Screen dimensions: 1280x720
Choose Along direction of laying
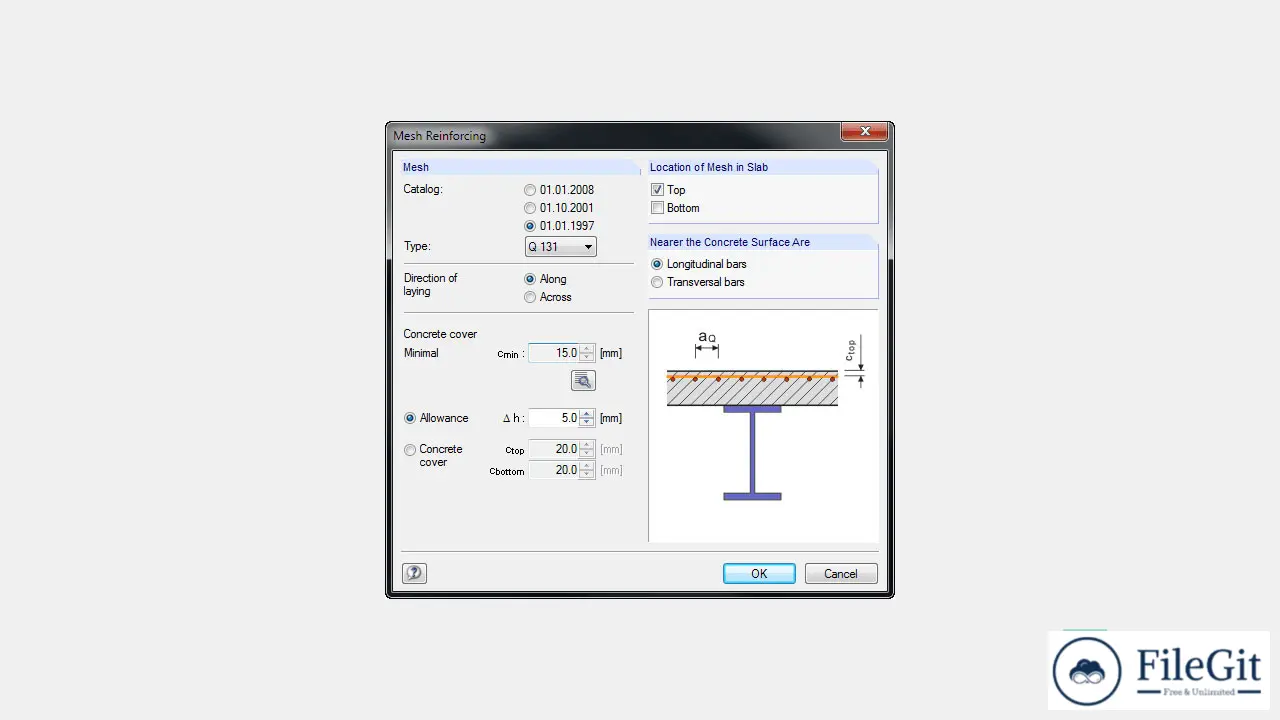pos(530,279)
